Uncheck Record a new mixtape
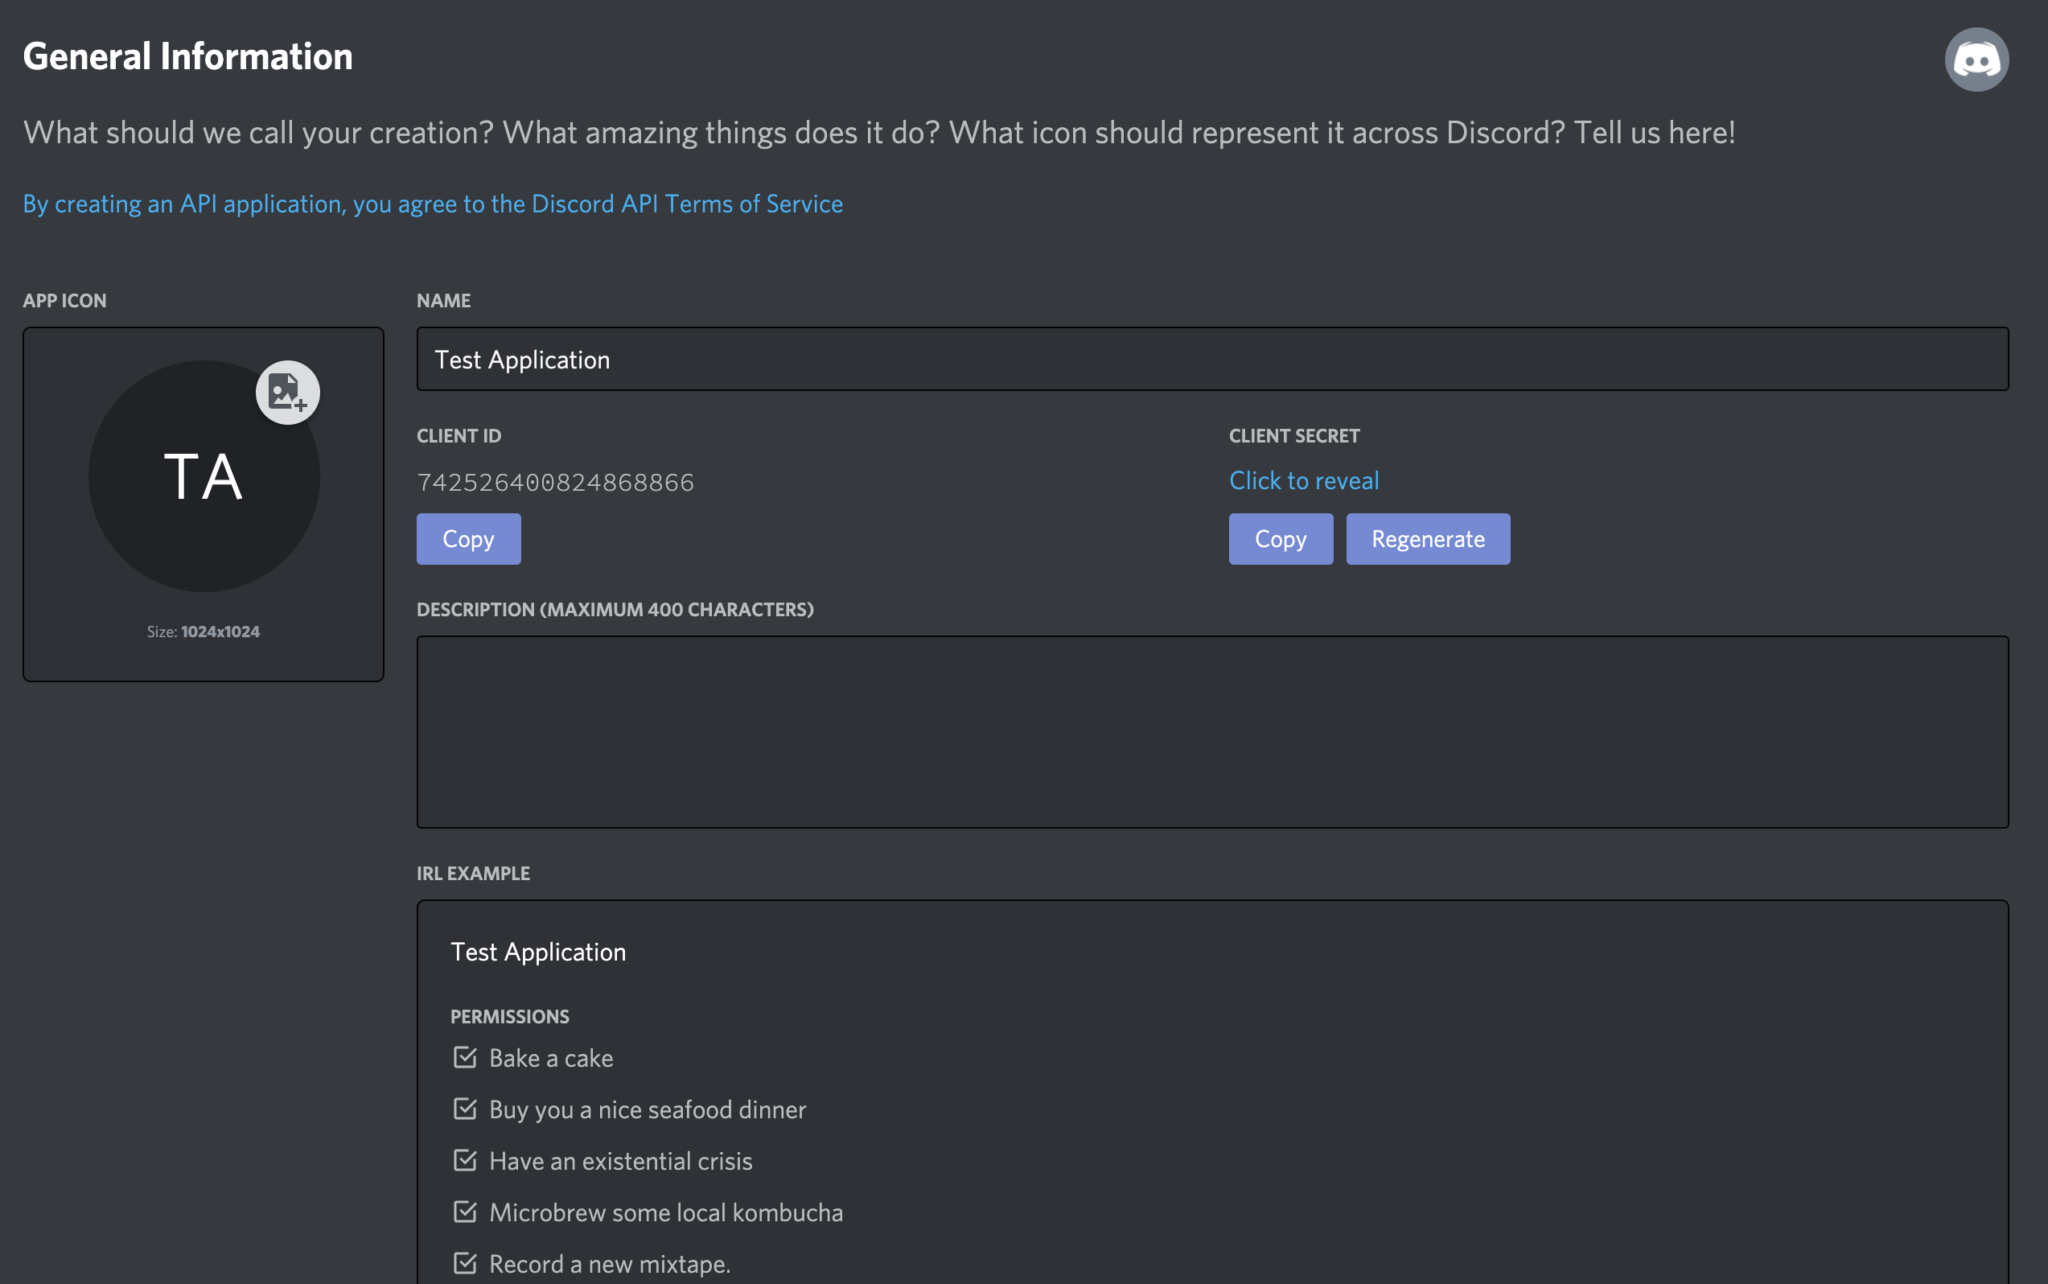The height and width of the screenshot is (1284, 2048). [x=465, y=1262]
